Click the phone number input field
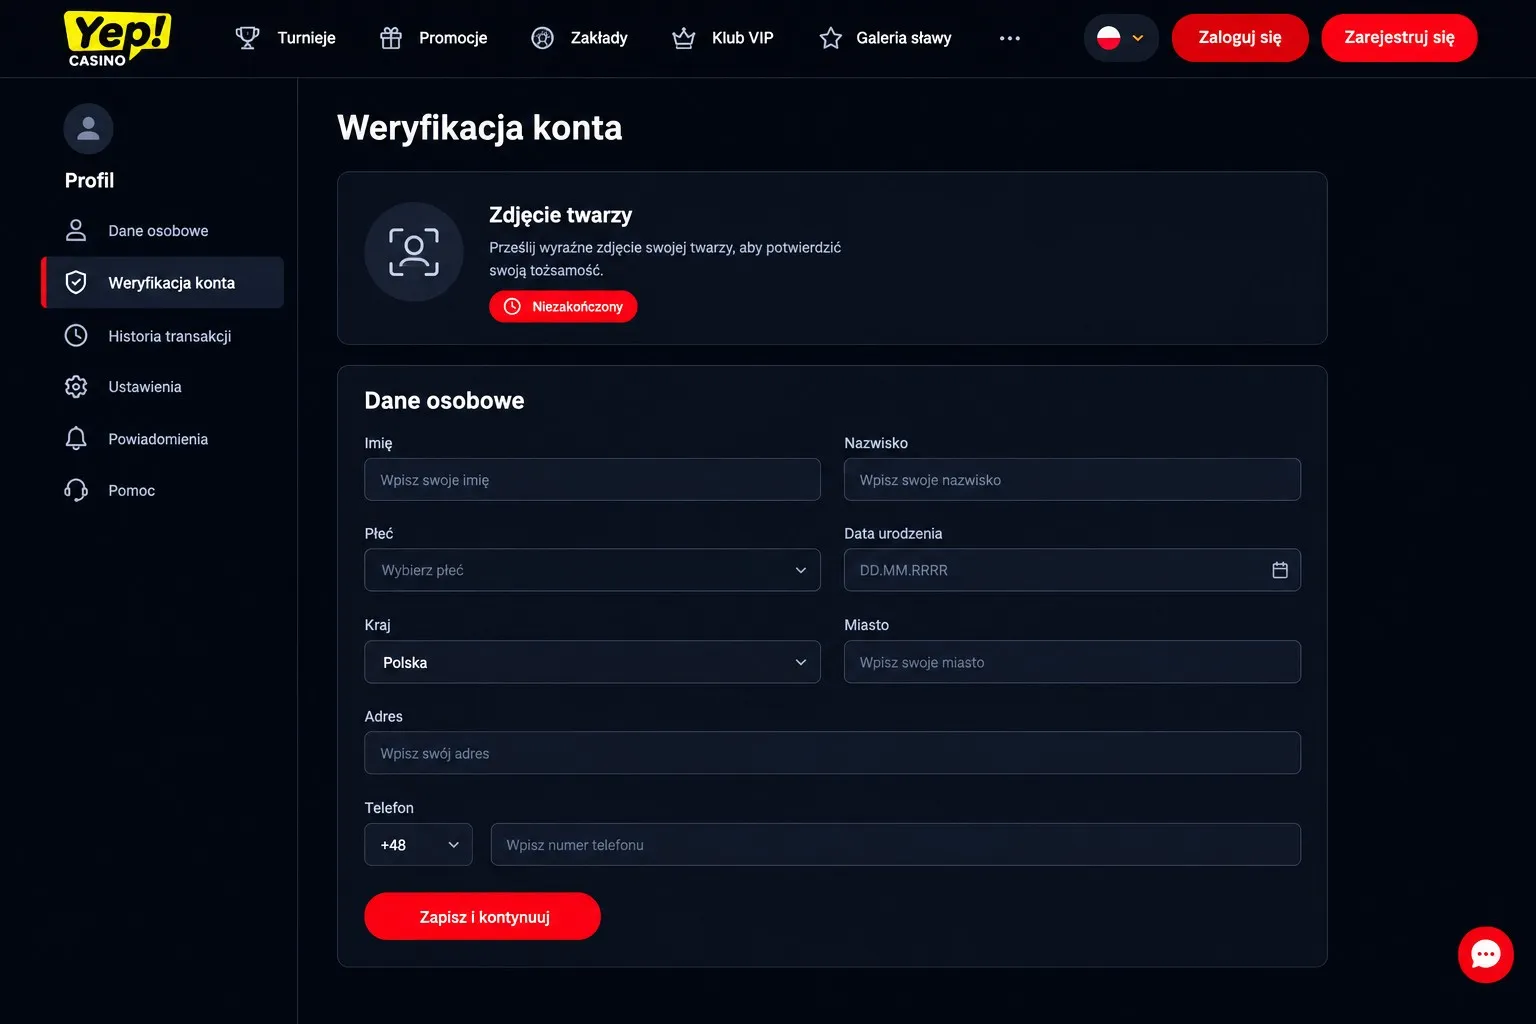Screen dimensions: 1536x1024 pyautogui.click(x=896, y=845)
